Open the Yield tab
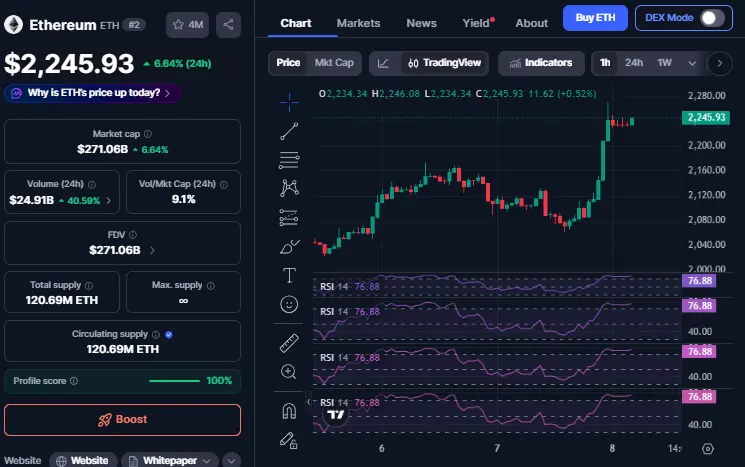This screenshot has height=467, width=745. pos(478,23)
